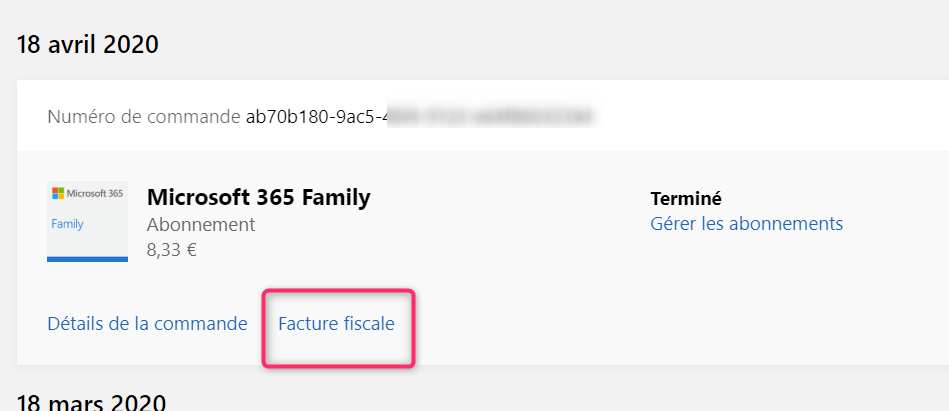Open Gérer les abonnements link
The height and width of the screenshot is (411, 949).
tap(746, 223)
